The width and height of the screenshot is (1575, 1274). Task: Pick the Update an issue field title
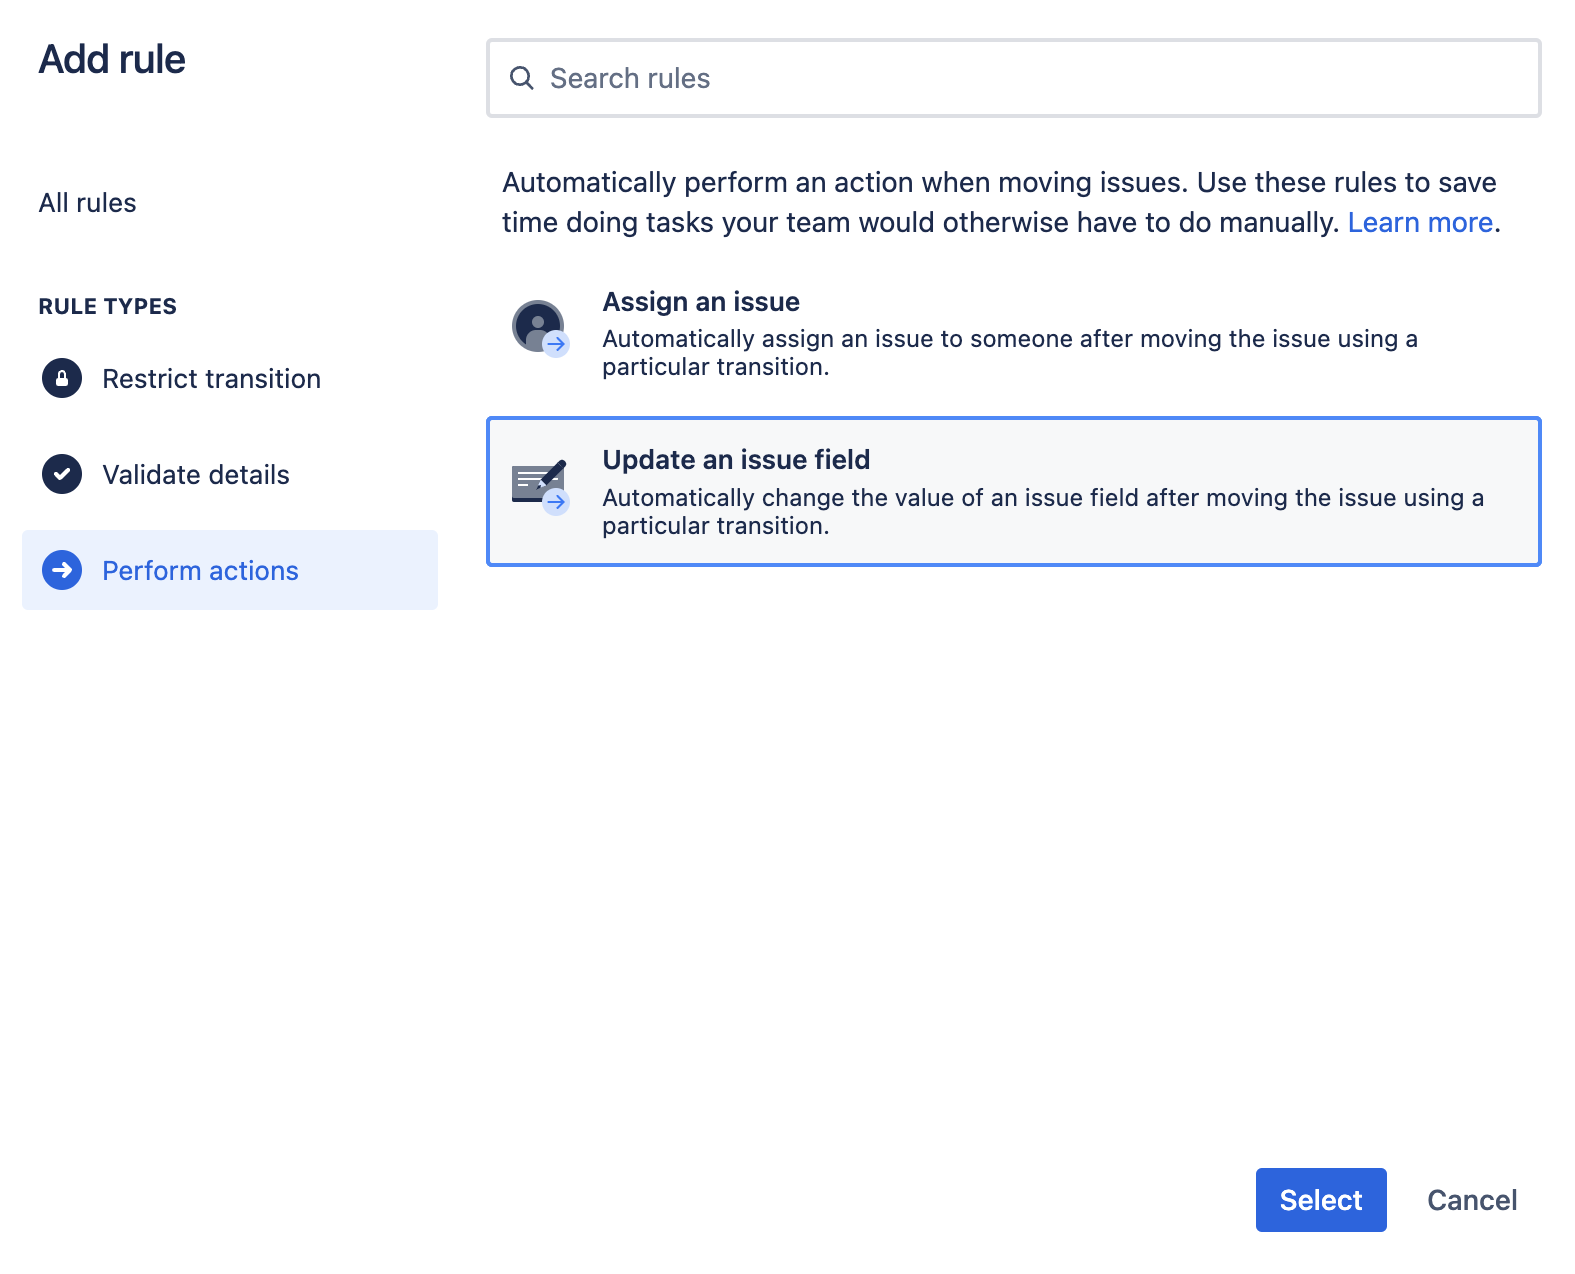(x=736, y=460)
